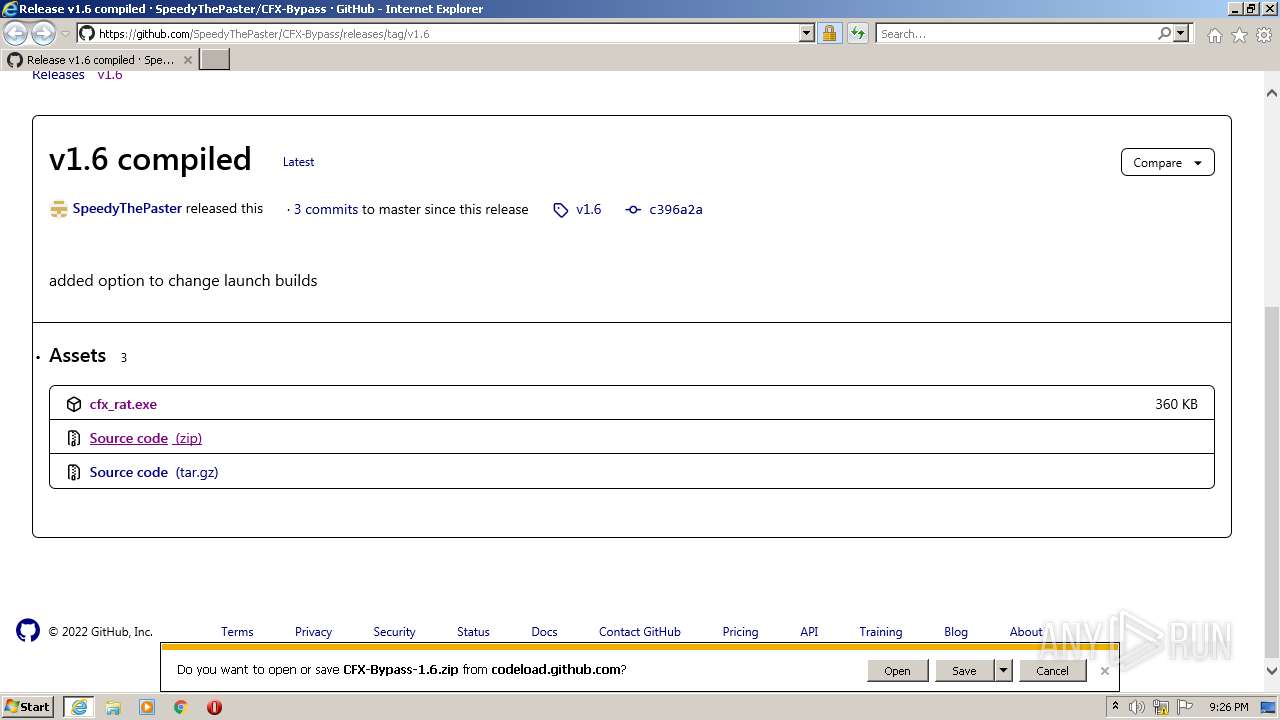Open the Privacy footer link
Screen dimensions: 1280x720
[313, 632]
